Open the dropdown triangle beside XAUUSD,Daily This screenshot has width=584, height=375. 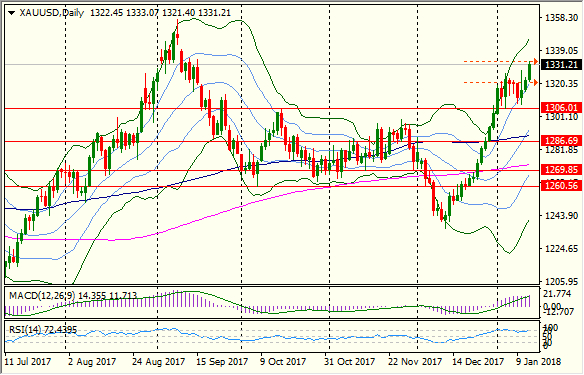pos(12,13)
